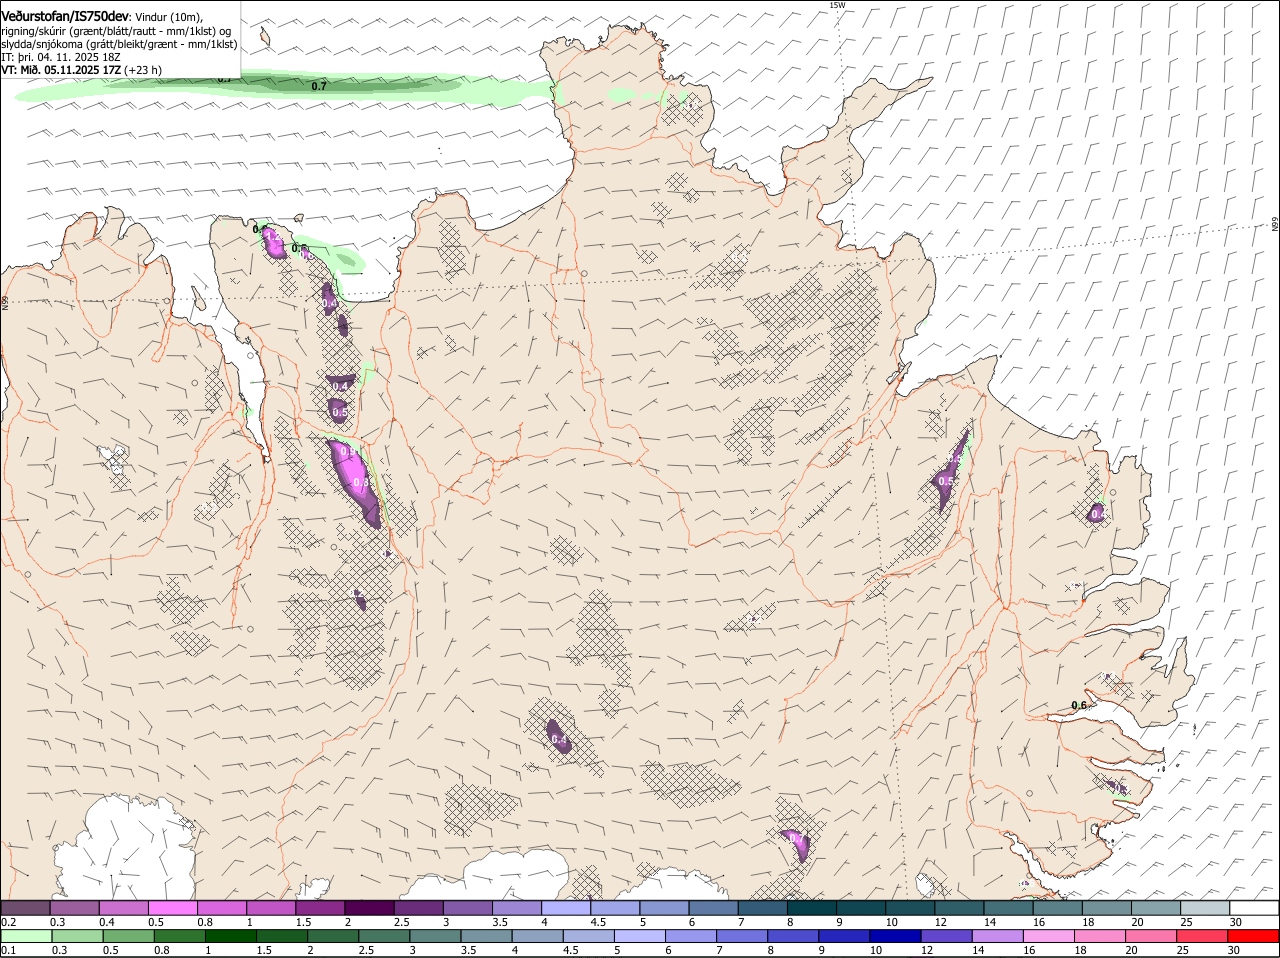Choose the darkest green 1 swatch in lower legend
Viewport: 1280px width, 958px height.
pyautogui.click(x=230, y=936)
